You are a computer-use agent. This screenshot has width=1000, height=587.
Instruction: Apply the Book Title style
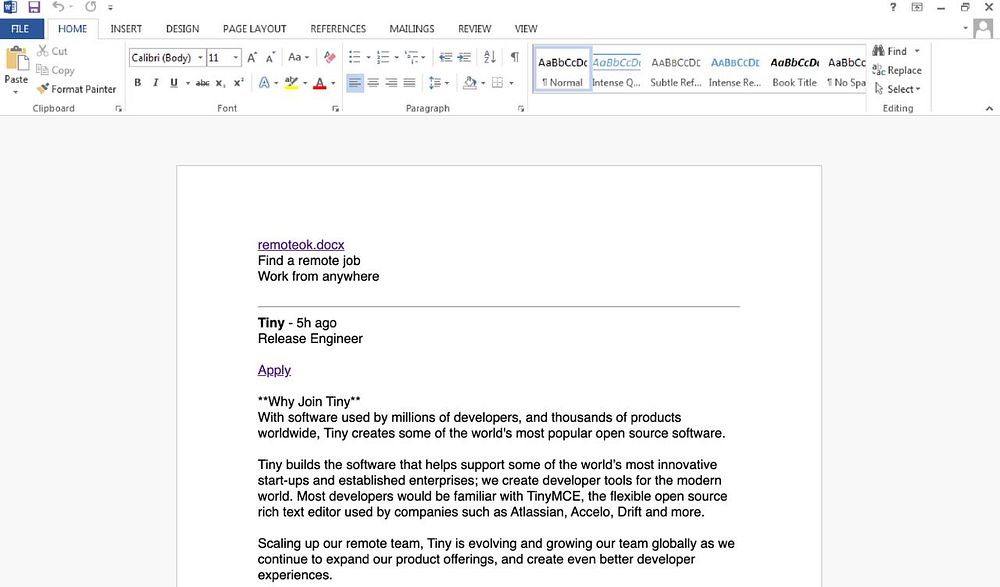pos(795,69)
